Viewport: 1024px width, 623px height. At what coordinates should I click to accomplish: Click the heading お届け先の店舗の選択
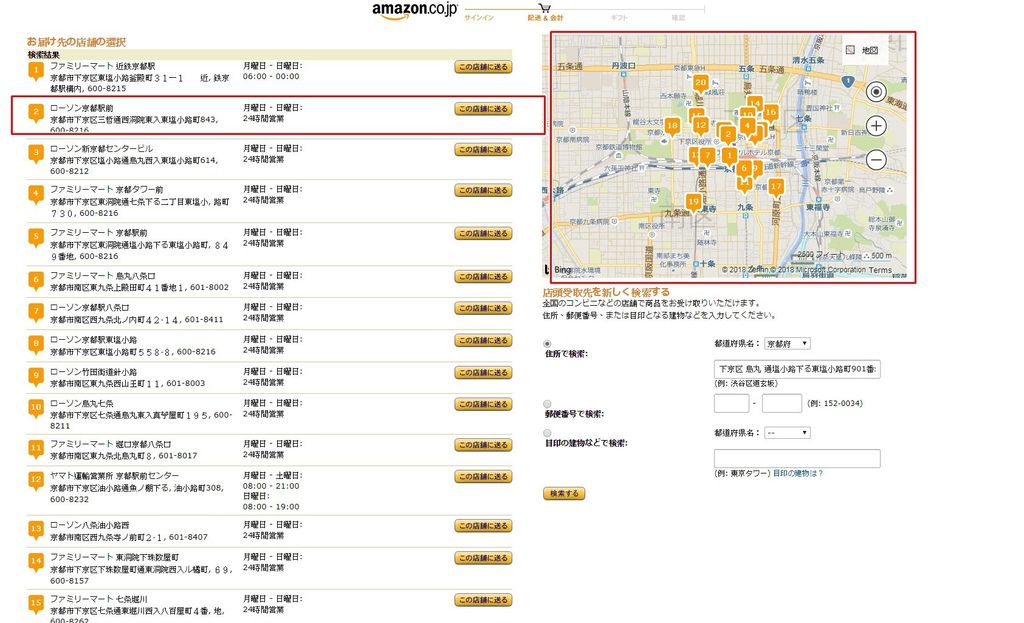click(76, 42)
